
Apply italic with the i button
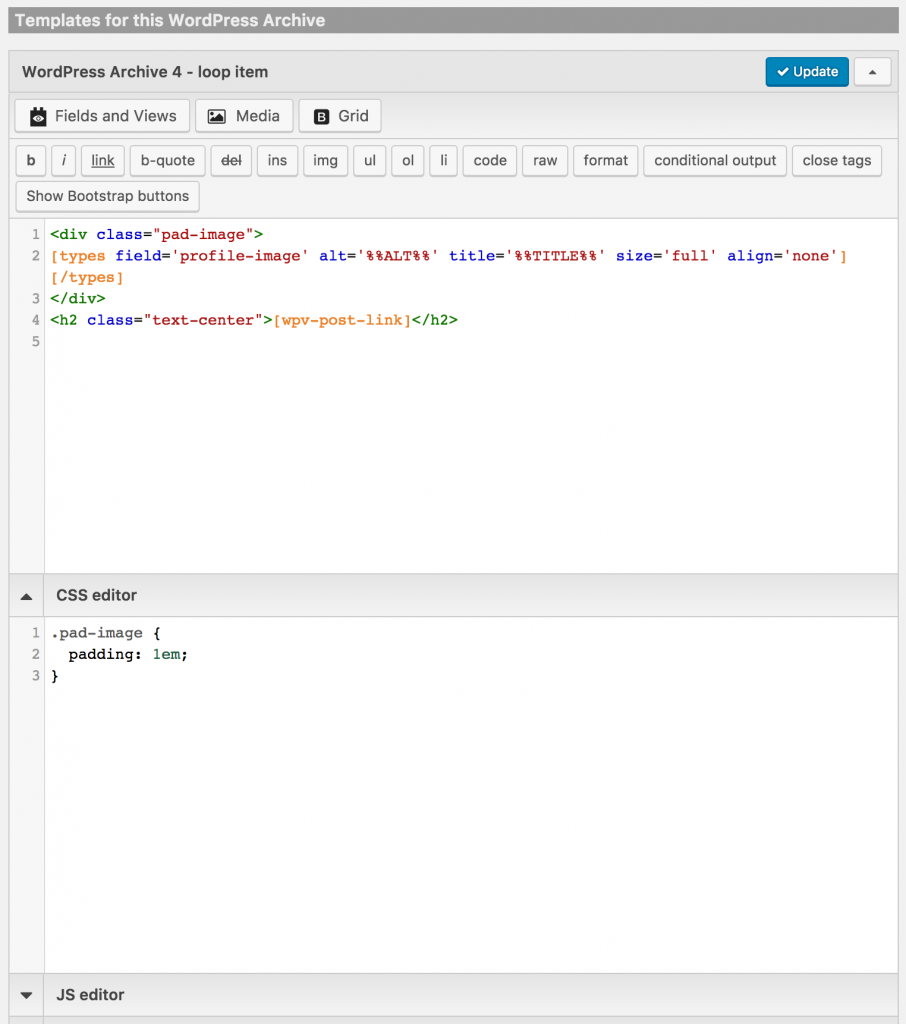point(63,161)
